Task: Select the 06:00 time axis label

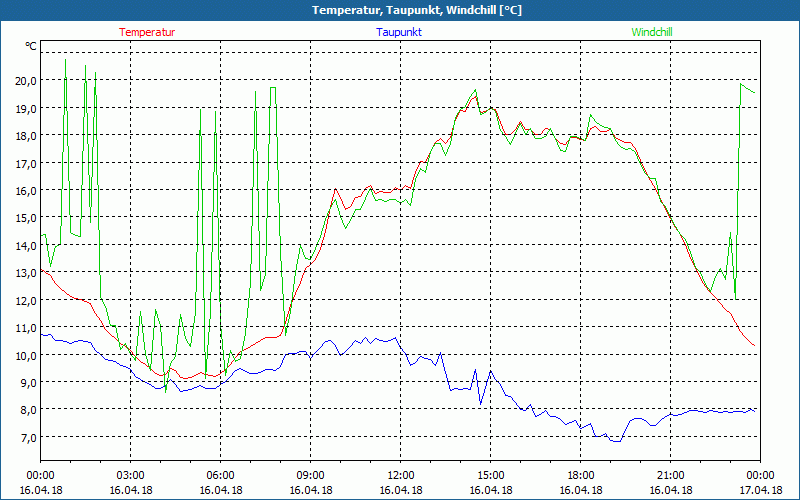Action: click(221, 475)
